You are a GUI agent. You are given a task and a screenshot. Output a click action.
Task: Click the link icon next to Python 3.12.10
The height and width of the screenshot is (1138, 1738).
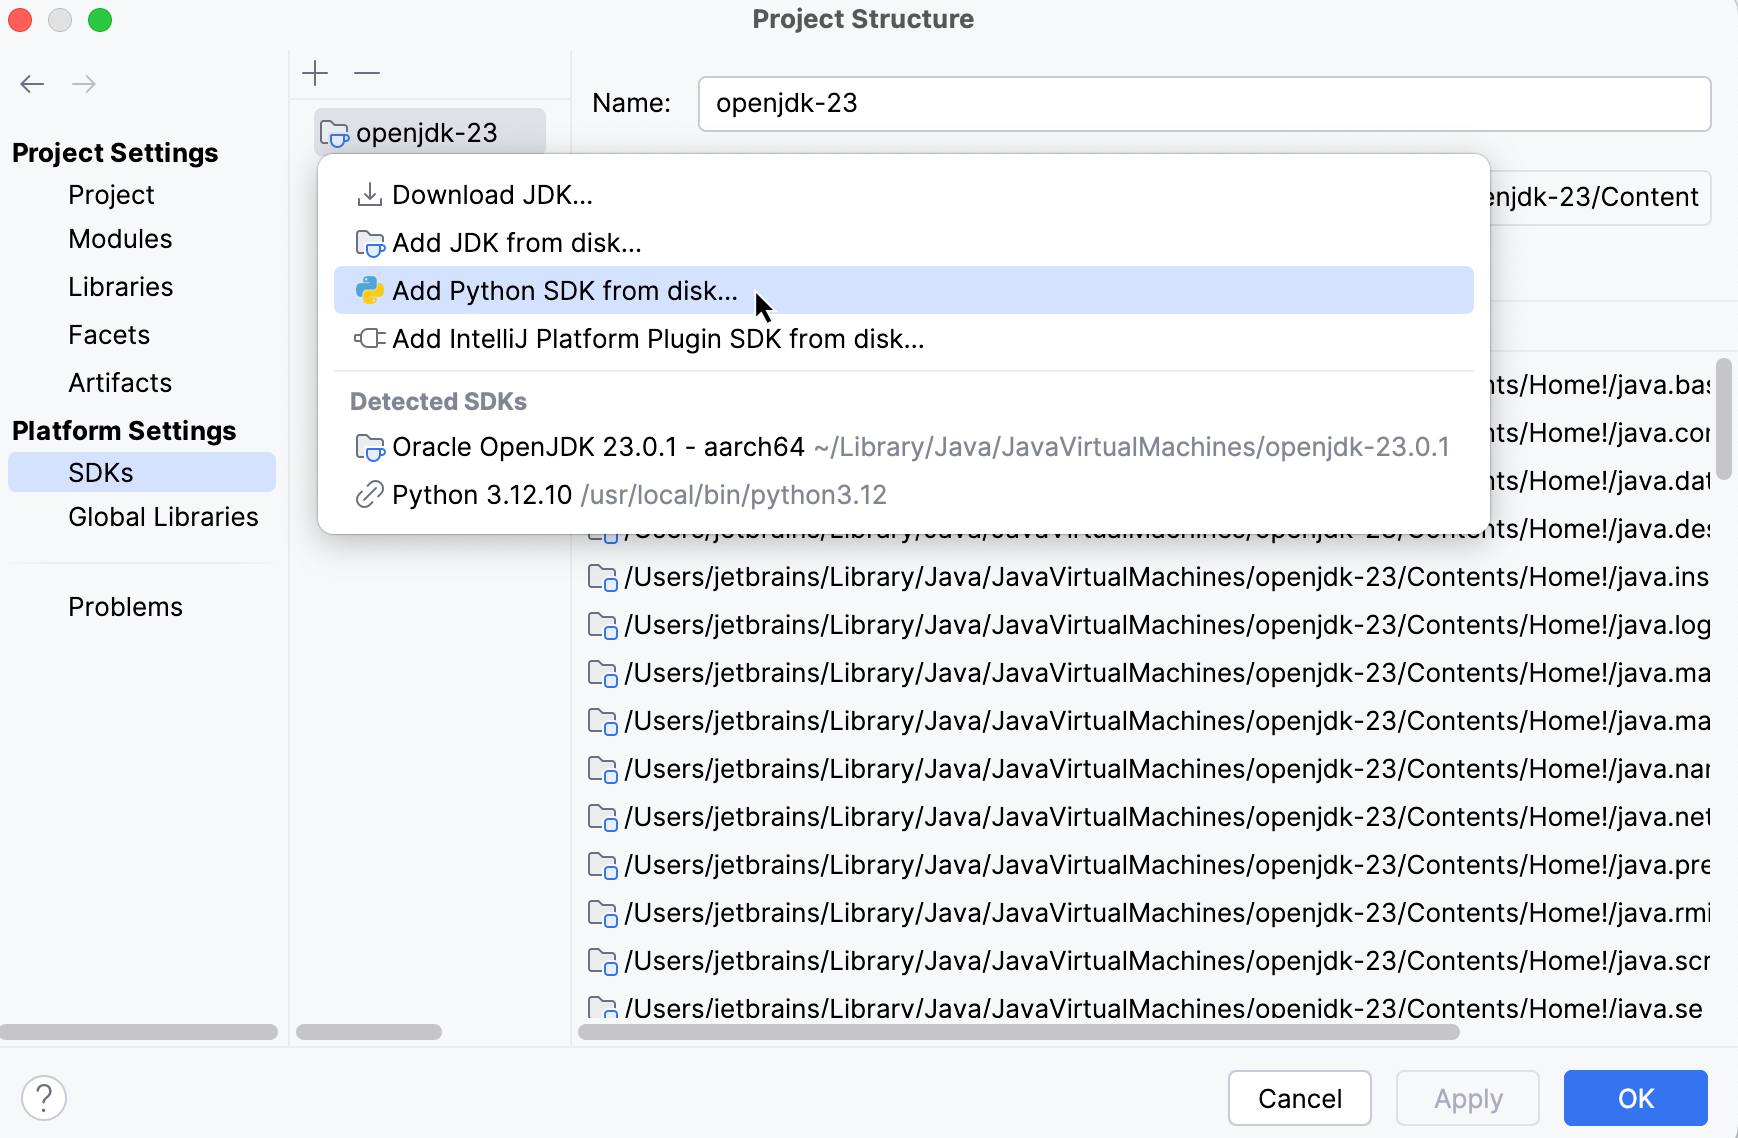click(x=370, y=494)
